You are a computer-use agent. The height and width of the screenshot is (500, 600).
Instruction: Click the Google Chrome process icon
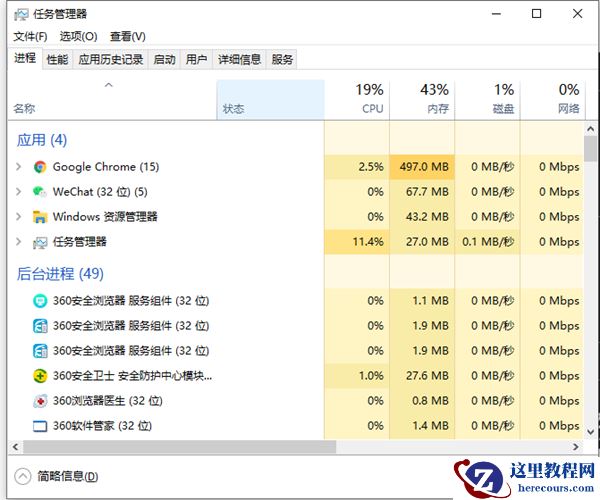tap(40, 167)
